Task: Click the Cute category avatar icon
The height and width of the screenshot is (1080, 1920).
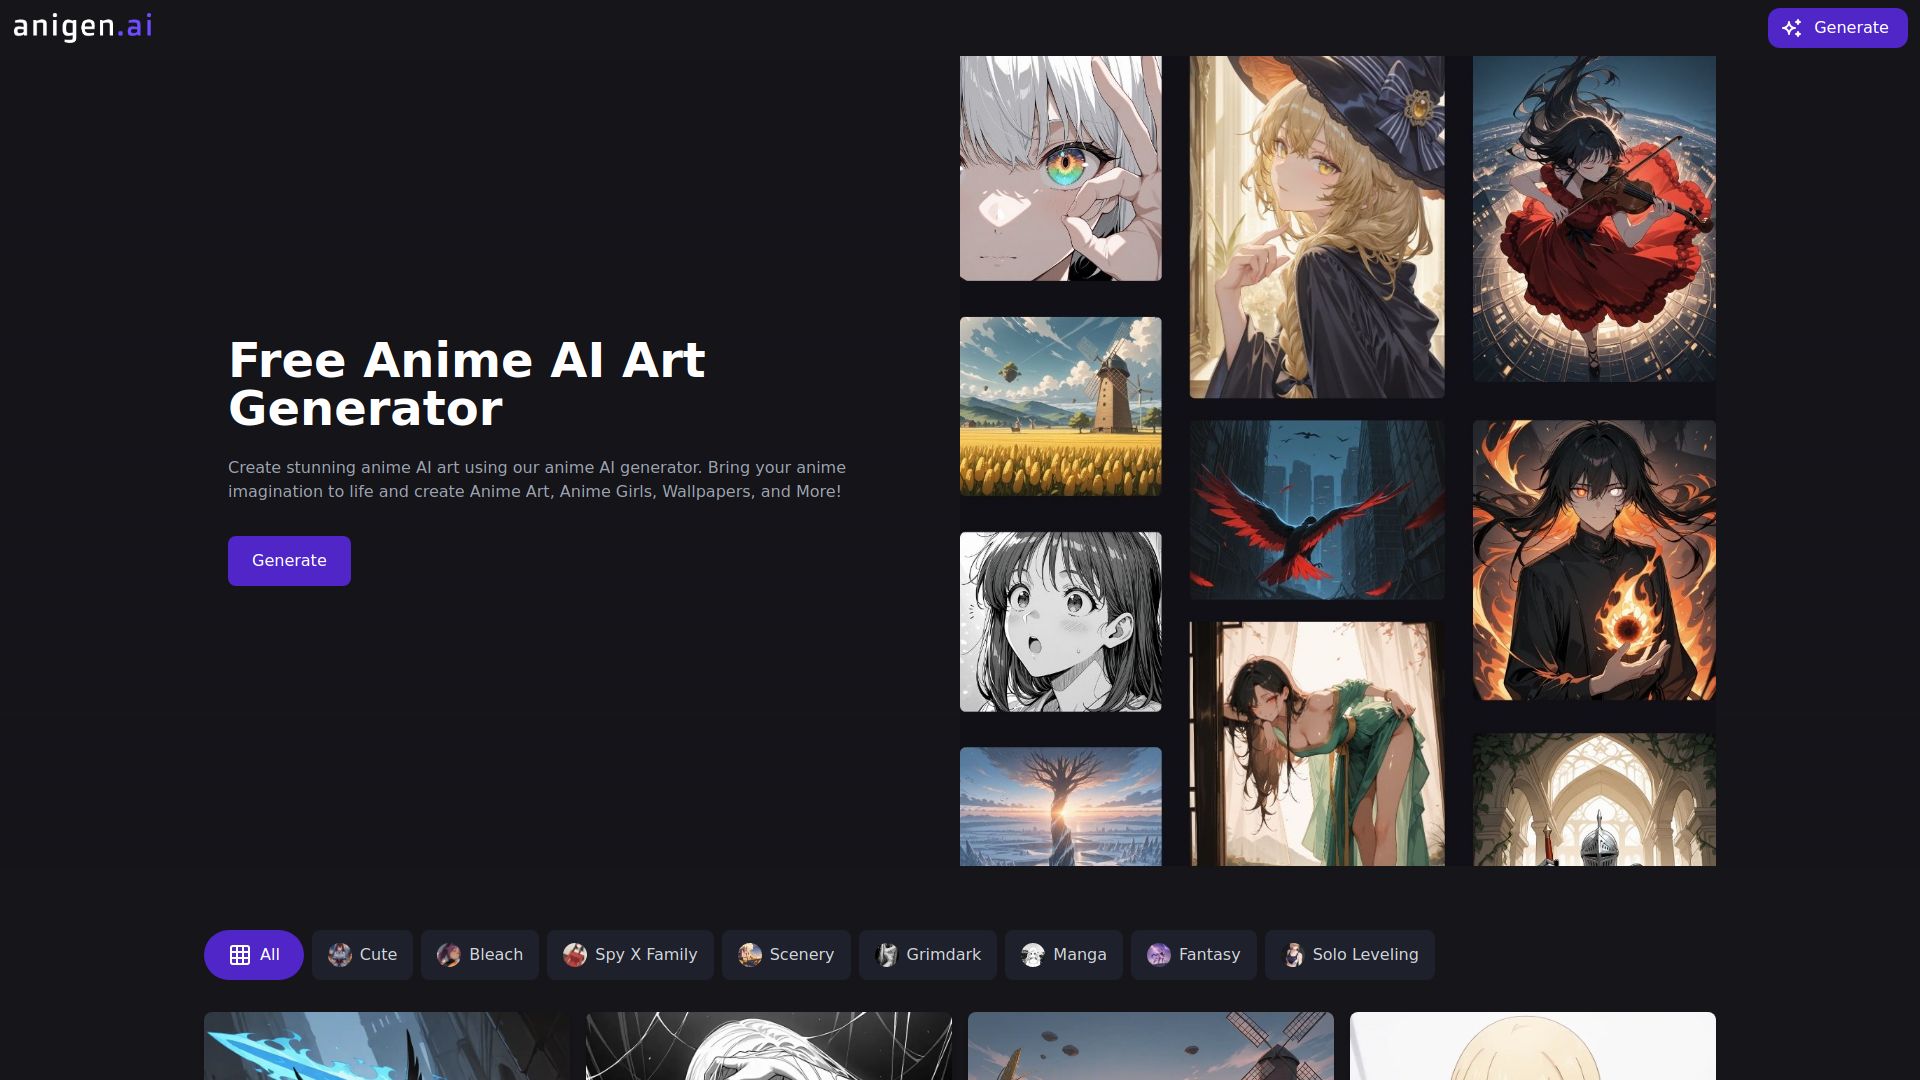Action: click(x=340, y=955)
